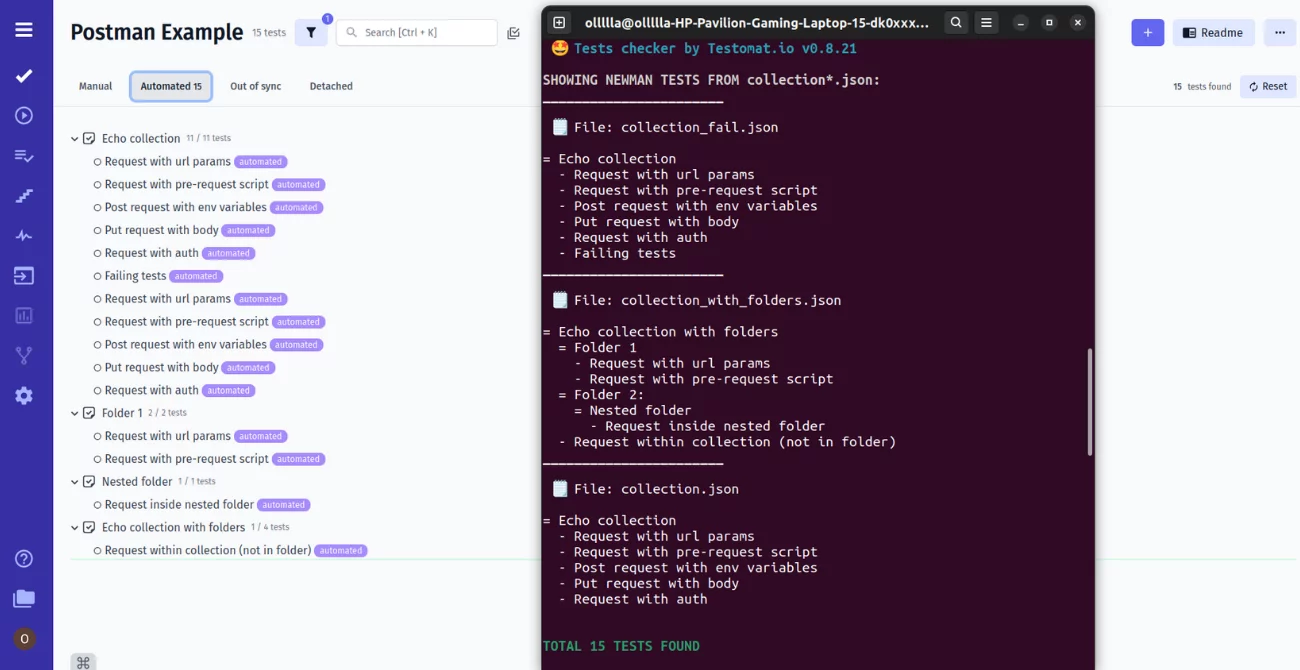
Task: Open the branch/version control icon in sidebar
Action: click(x=24, y=355)
